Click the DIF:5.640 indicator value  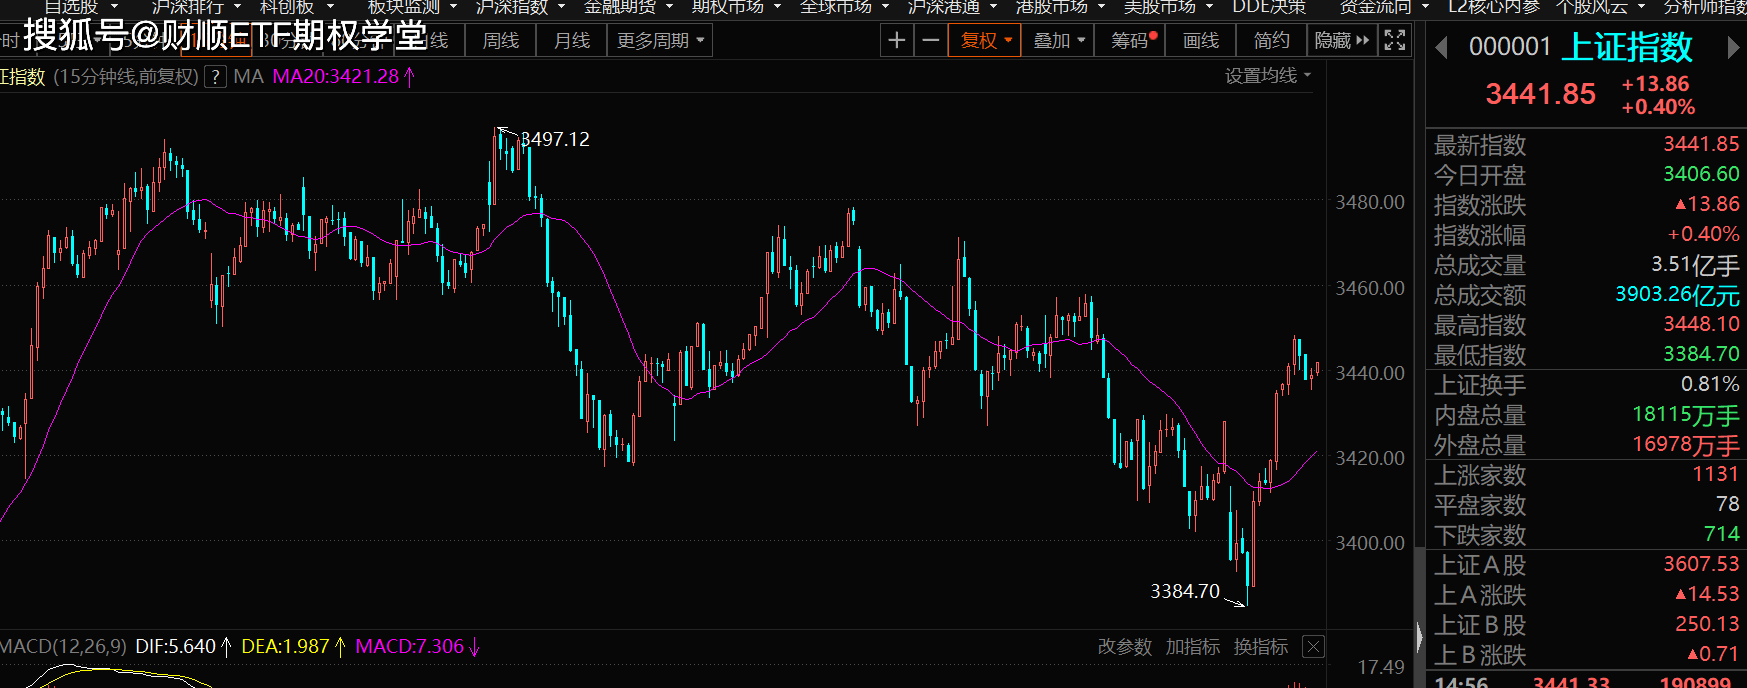click(x=176, y=647)
